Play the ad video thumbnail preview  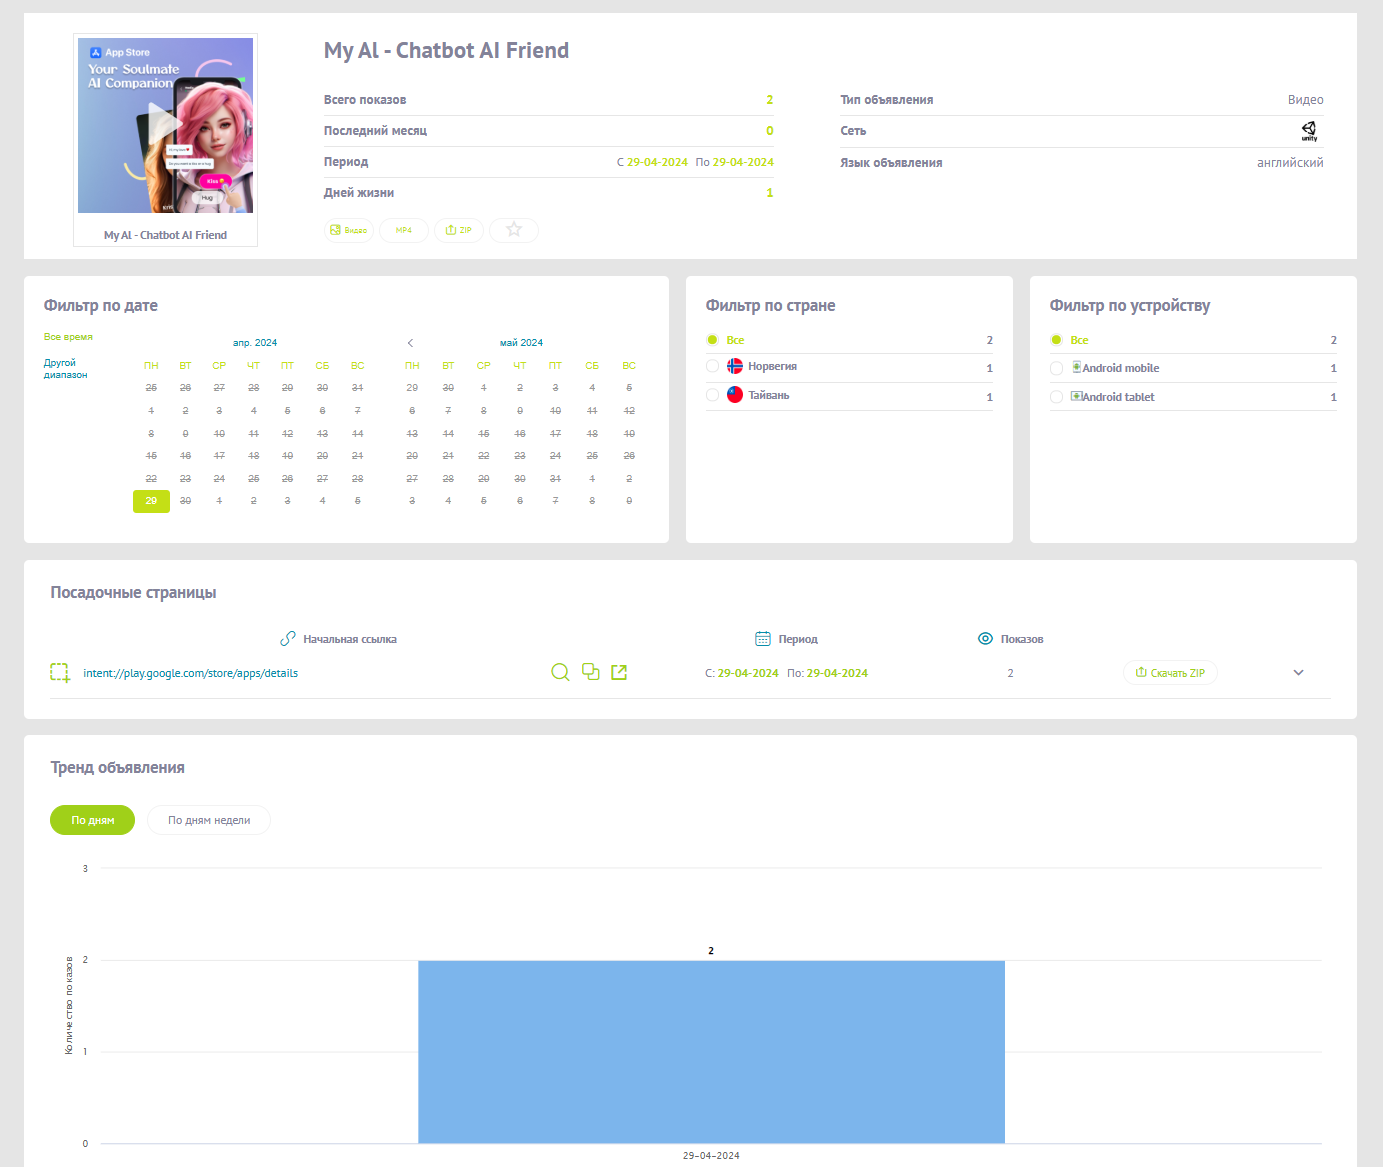[165, 125]
